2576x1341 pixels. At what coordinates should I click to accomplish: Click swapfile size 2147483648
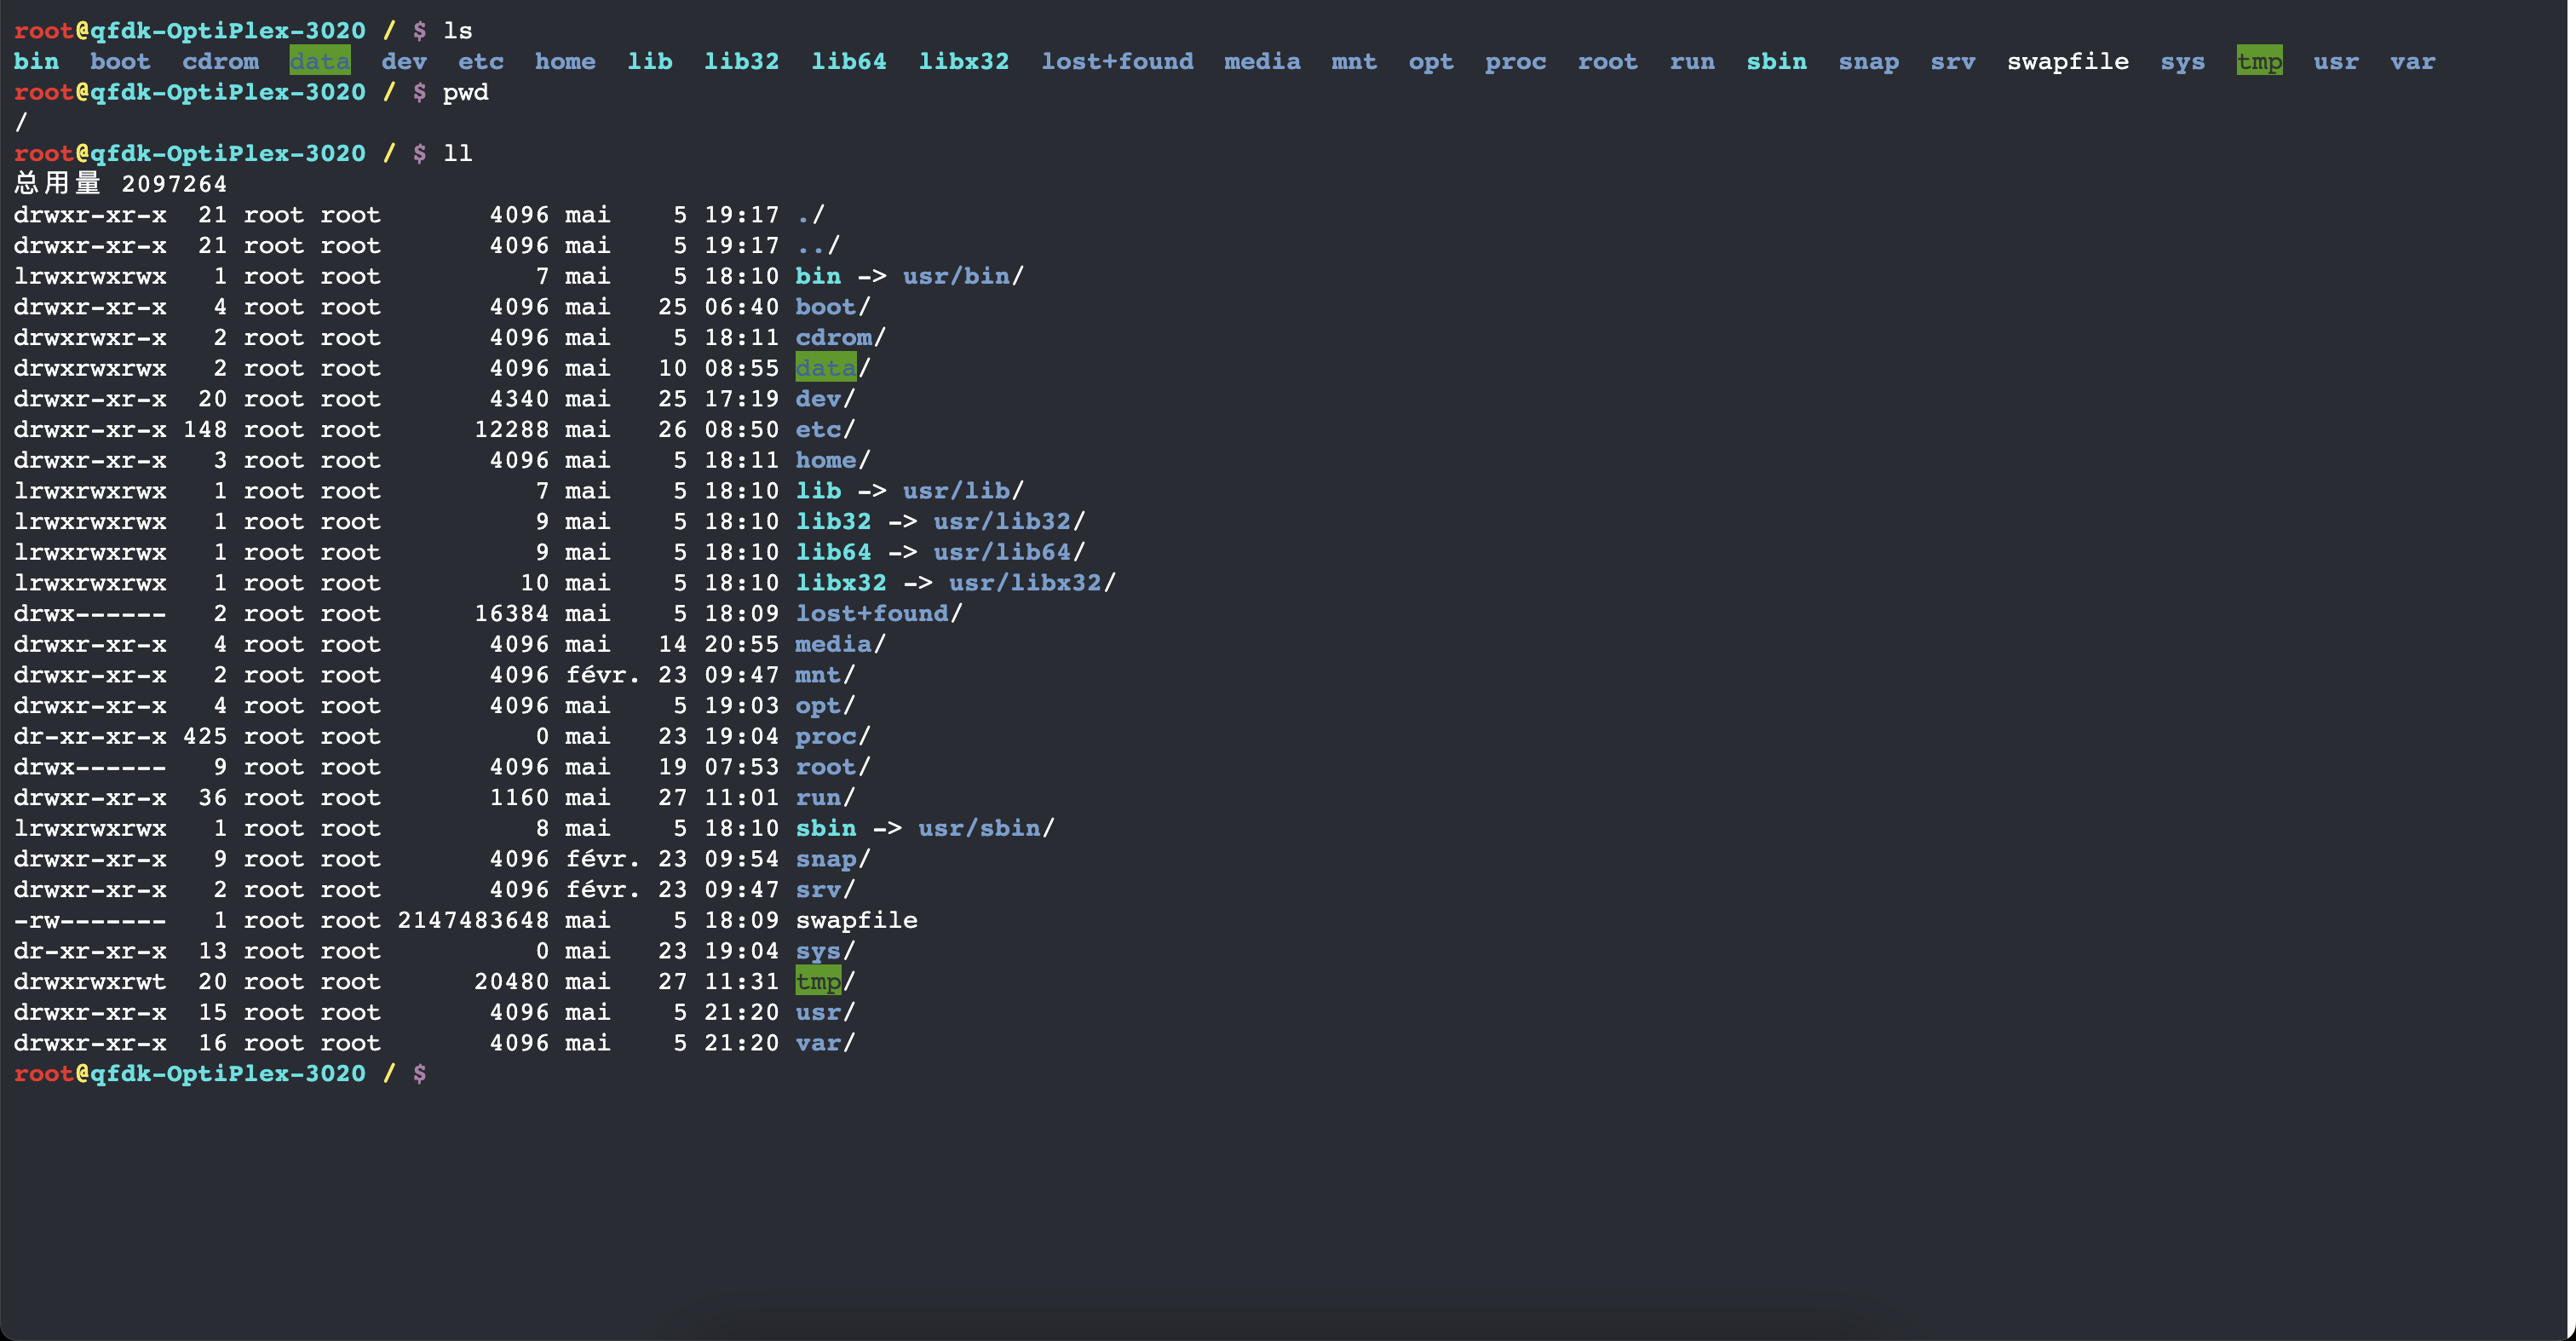(x=473, y=920)
